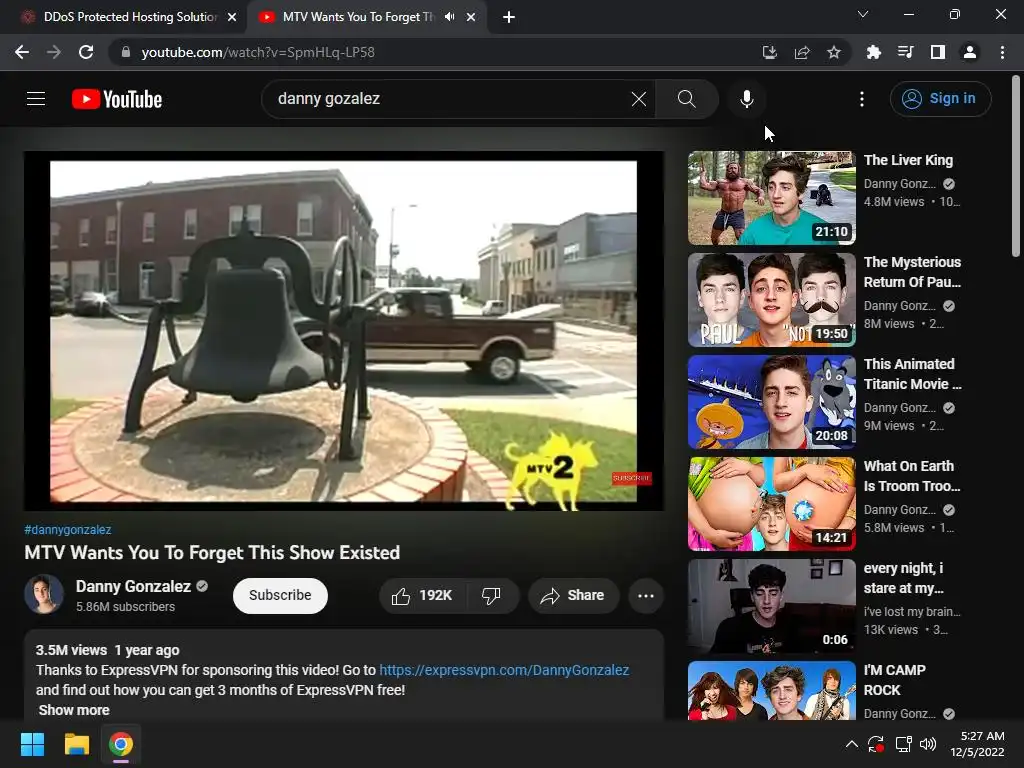This screenshot has height=768, width=1024.
Task: Dislike the video with thumbs-down icon
Action: pos(491,596)
